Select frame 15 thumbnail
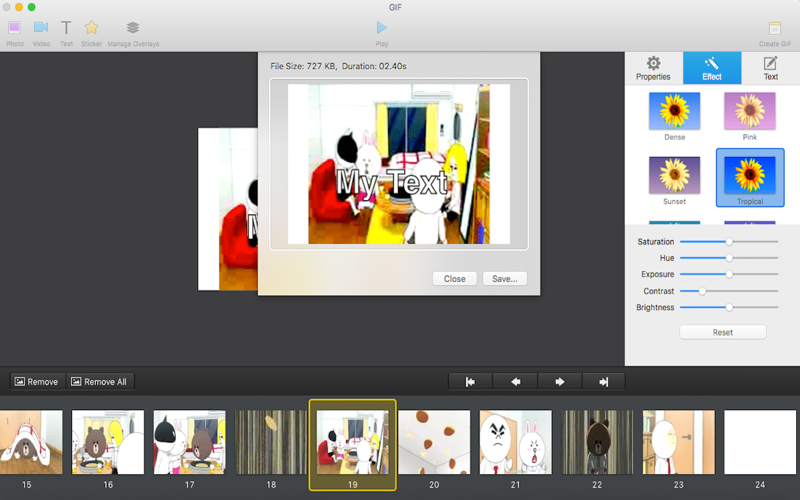Viewport: 800px width, 500px height. (x=31, y=442)
